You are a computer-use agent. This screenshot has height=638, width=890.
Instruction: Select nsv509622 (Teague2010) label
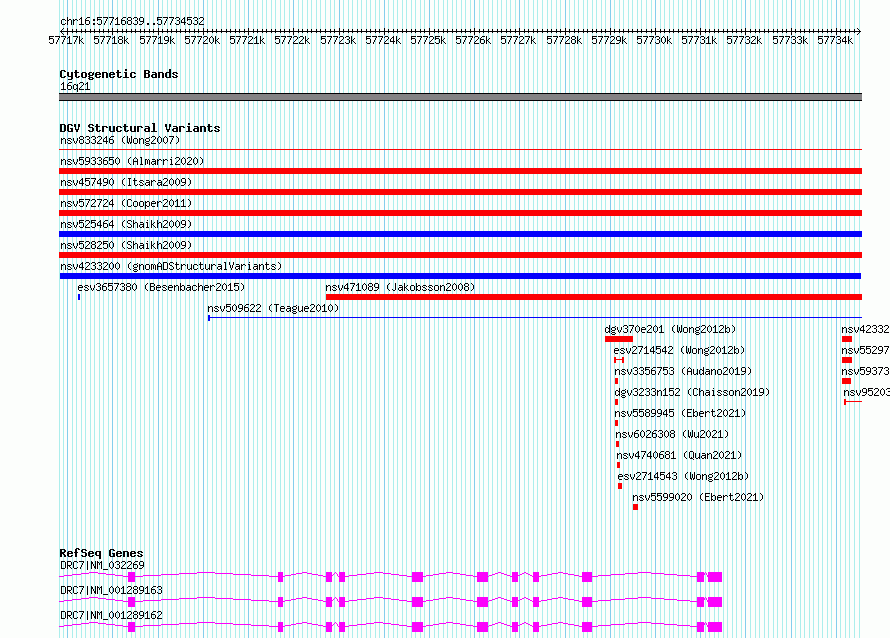coord(273,308)
